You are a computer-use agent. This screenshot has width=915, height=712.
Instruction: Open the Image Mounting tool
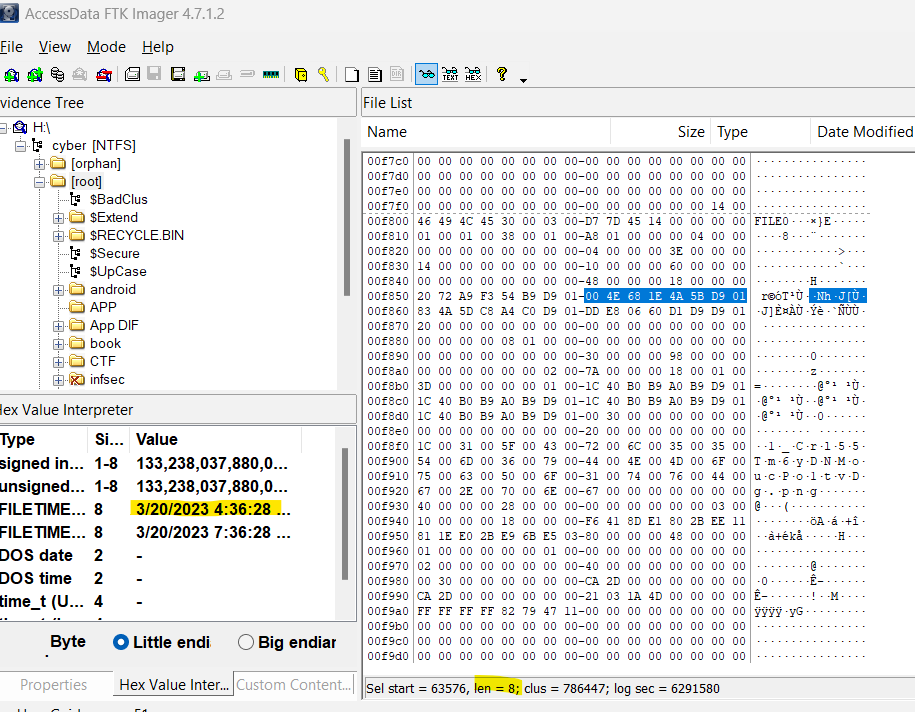coord(57,75)
